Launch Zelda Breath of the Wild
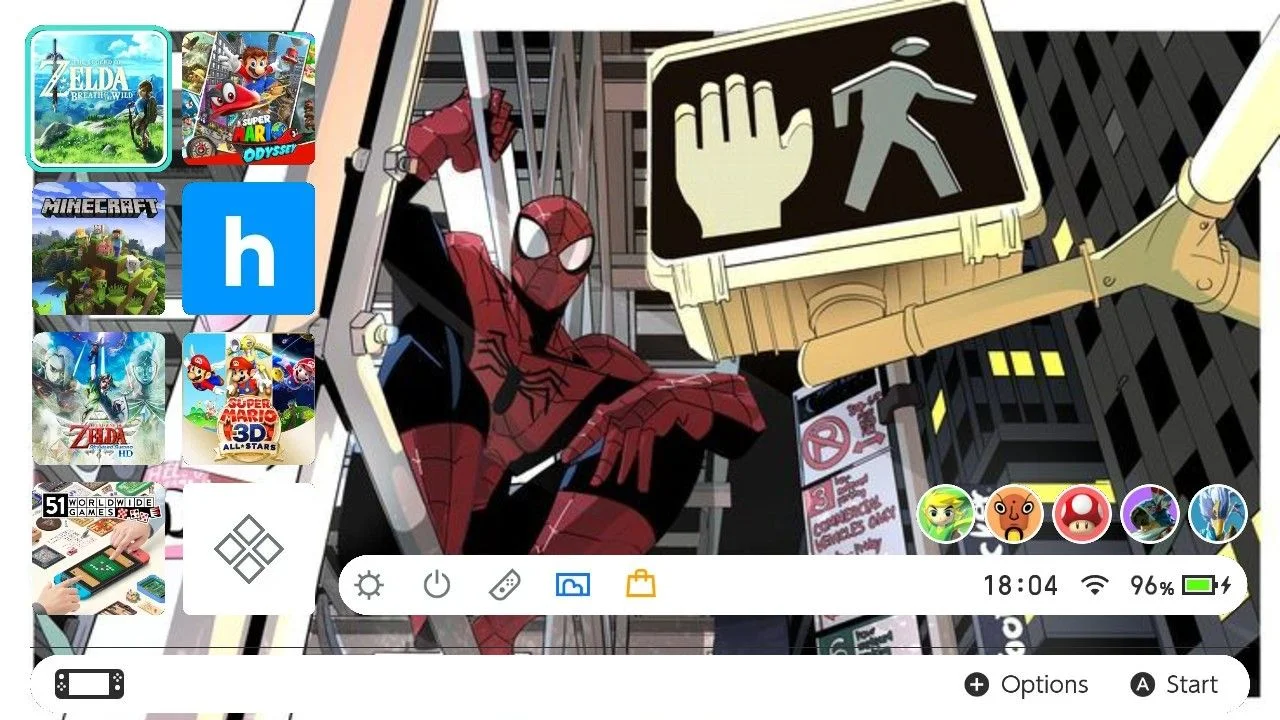This screenshot has width=1280, height=720. click(x=98, y=98)
